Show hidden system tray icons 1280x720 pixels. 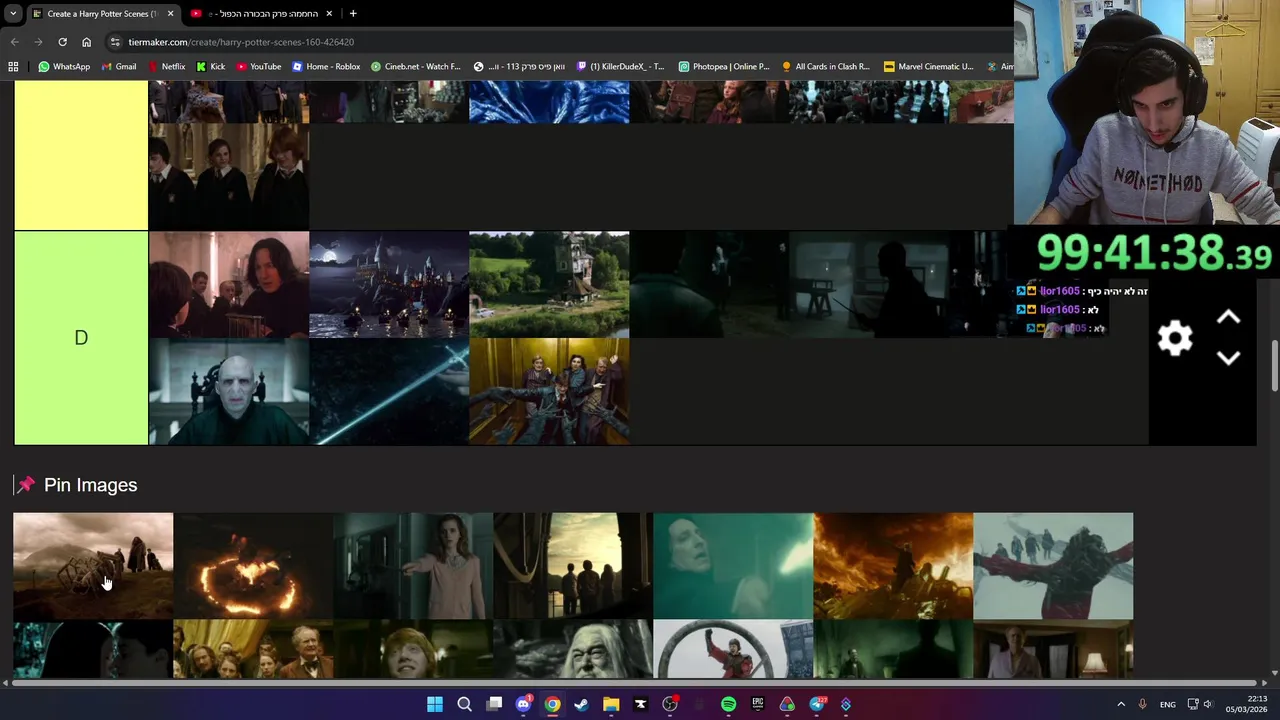point(1120,705)
